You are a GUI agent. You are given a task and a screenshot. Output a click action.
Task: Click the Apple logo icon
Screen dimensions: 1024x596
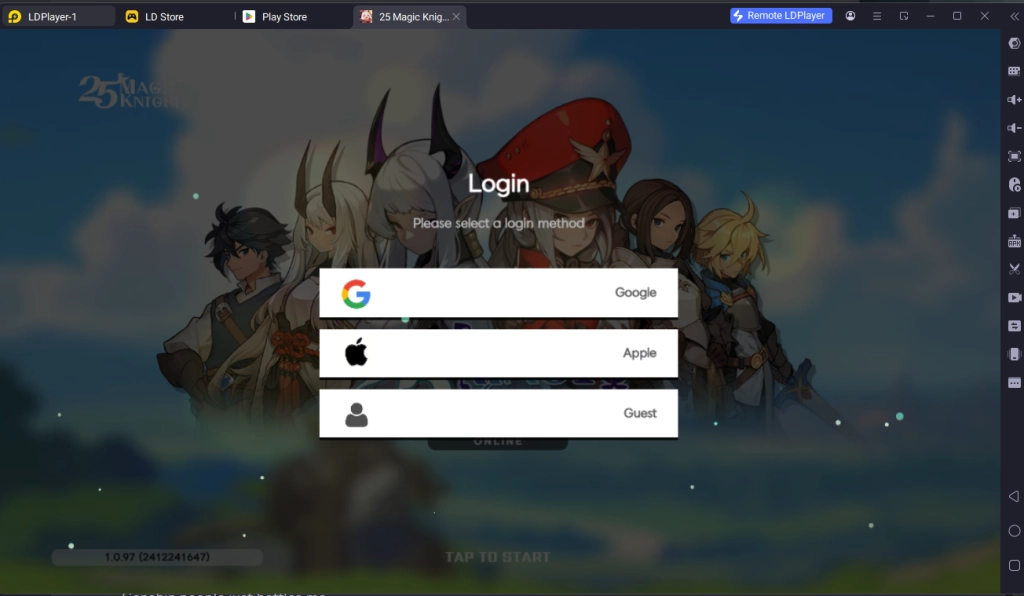pos(356,352)
